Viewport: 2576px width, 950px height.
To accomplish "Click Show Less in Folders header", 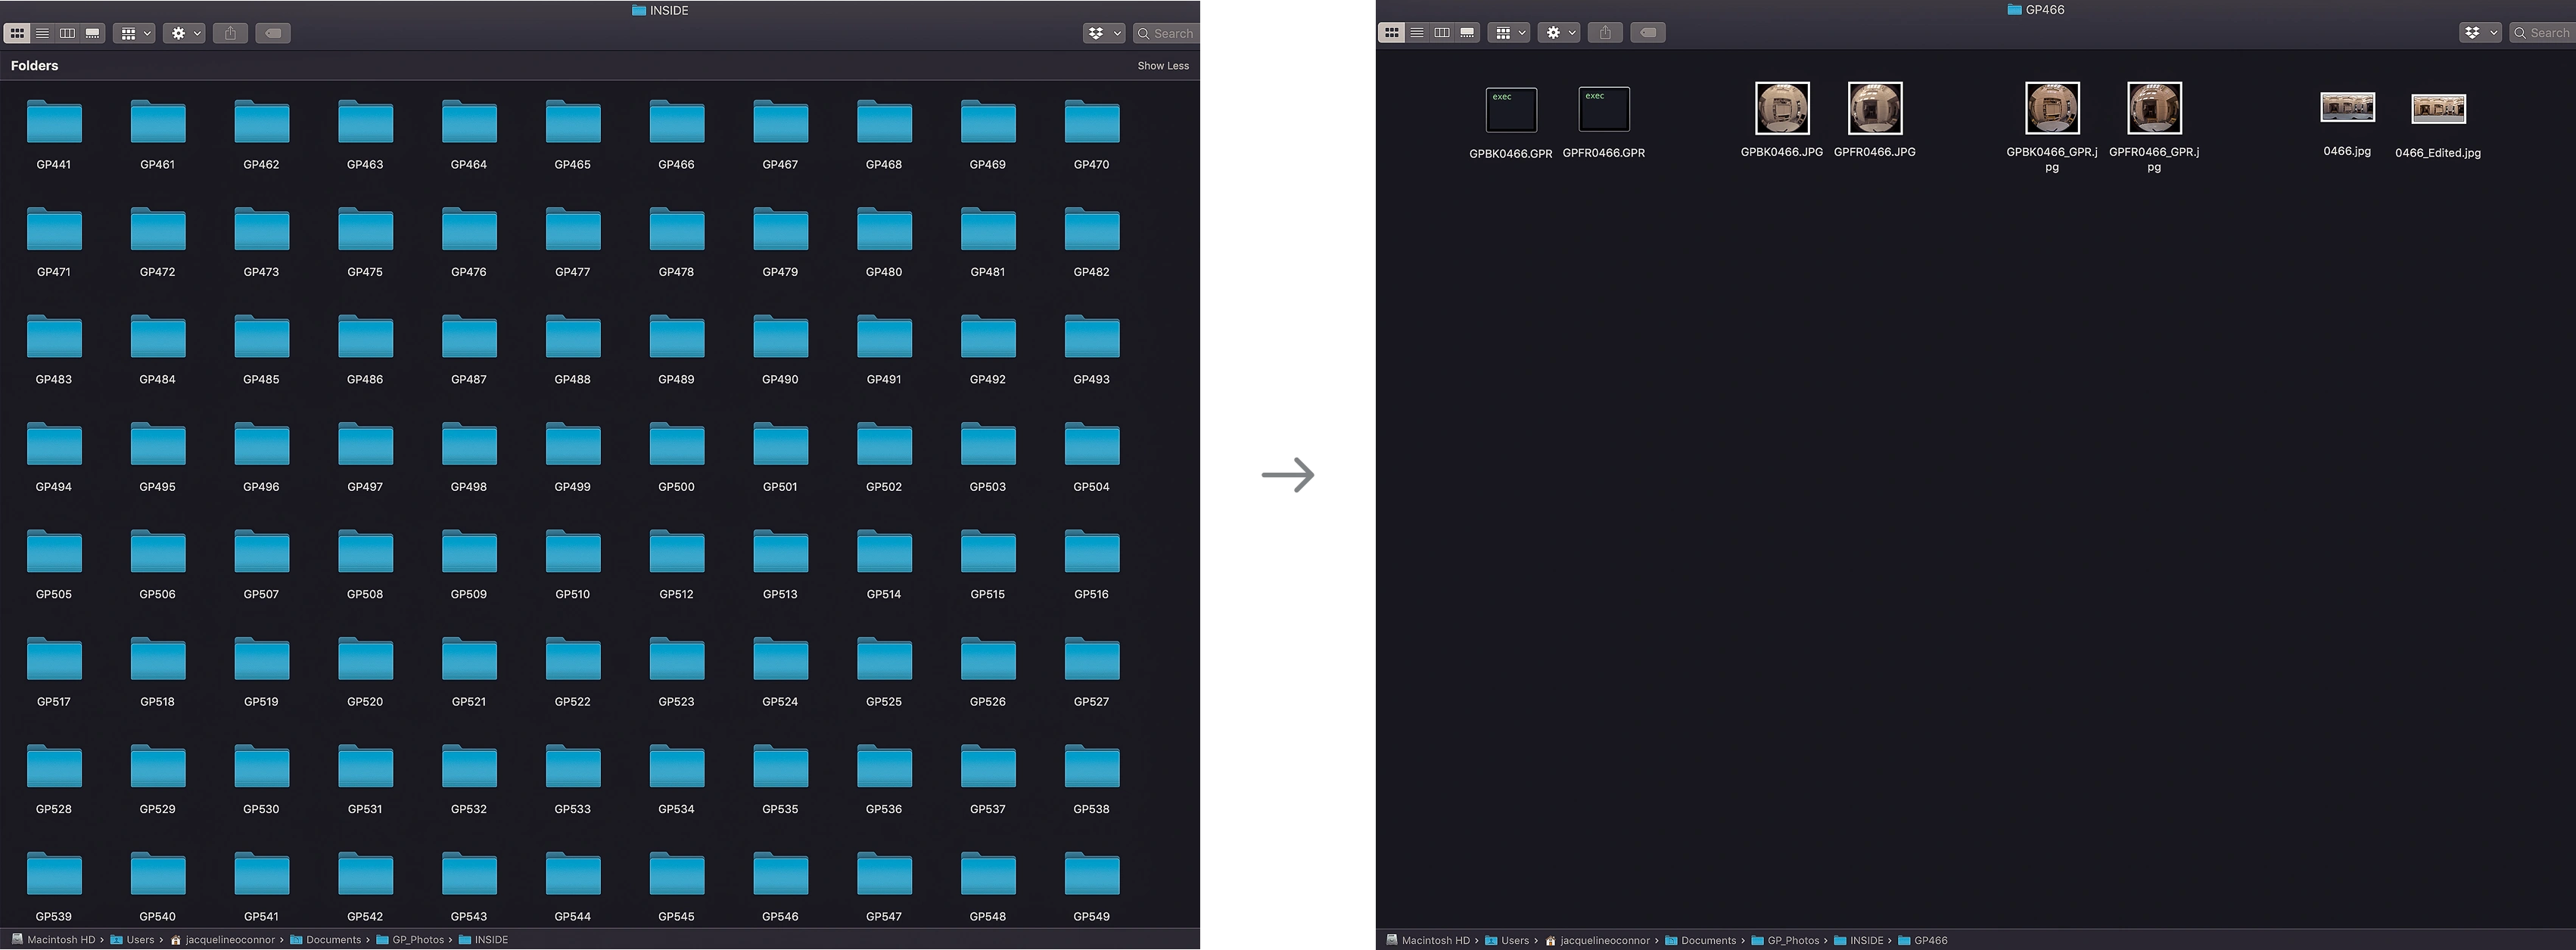I will (x=1163, y=66).
